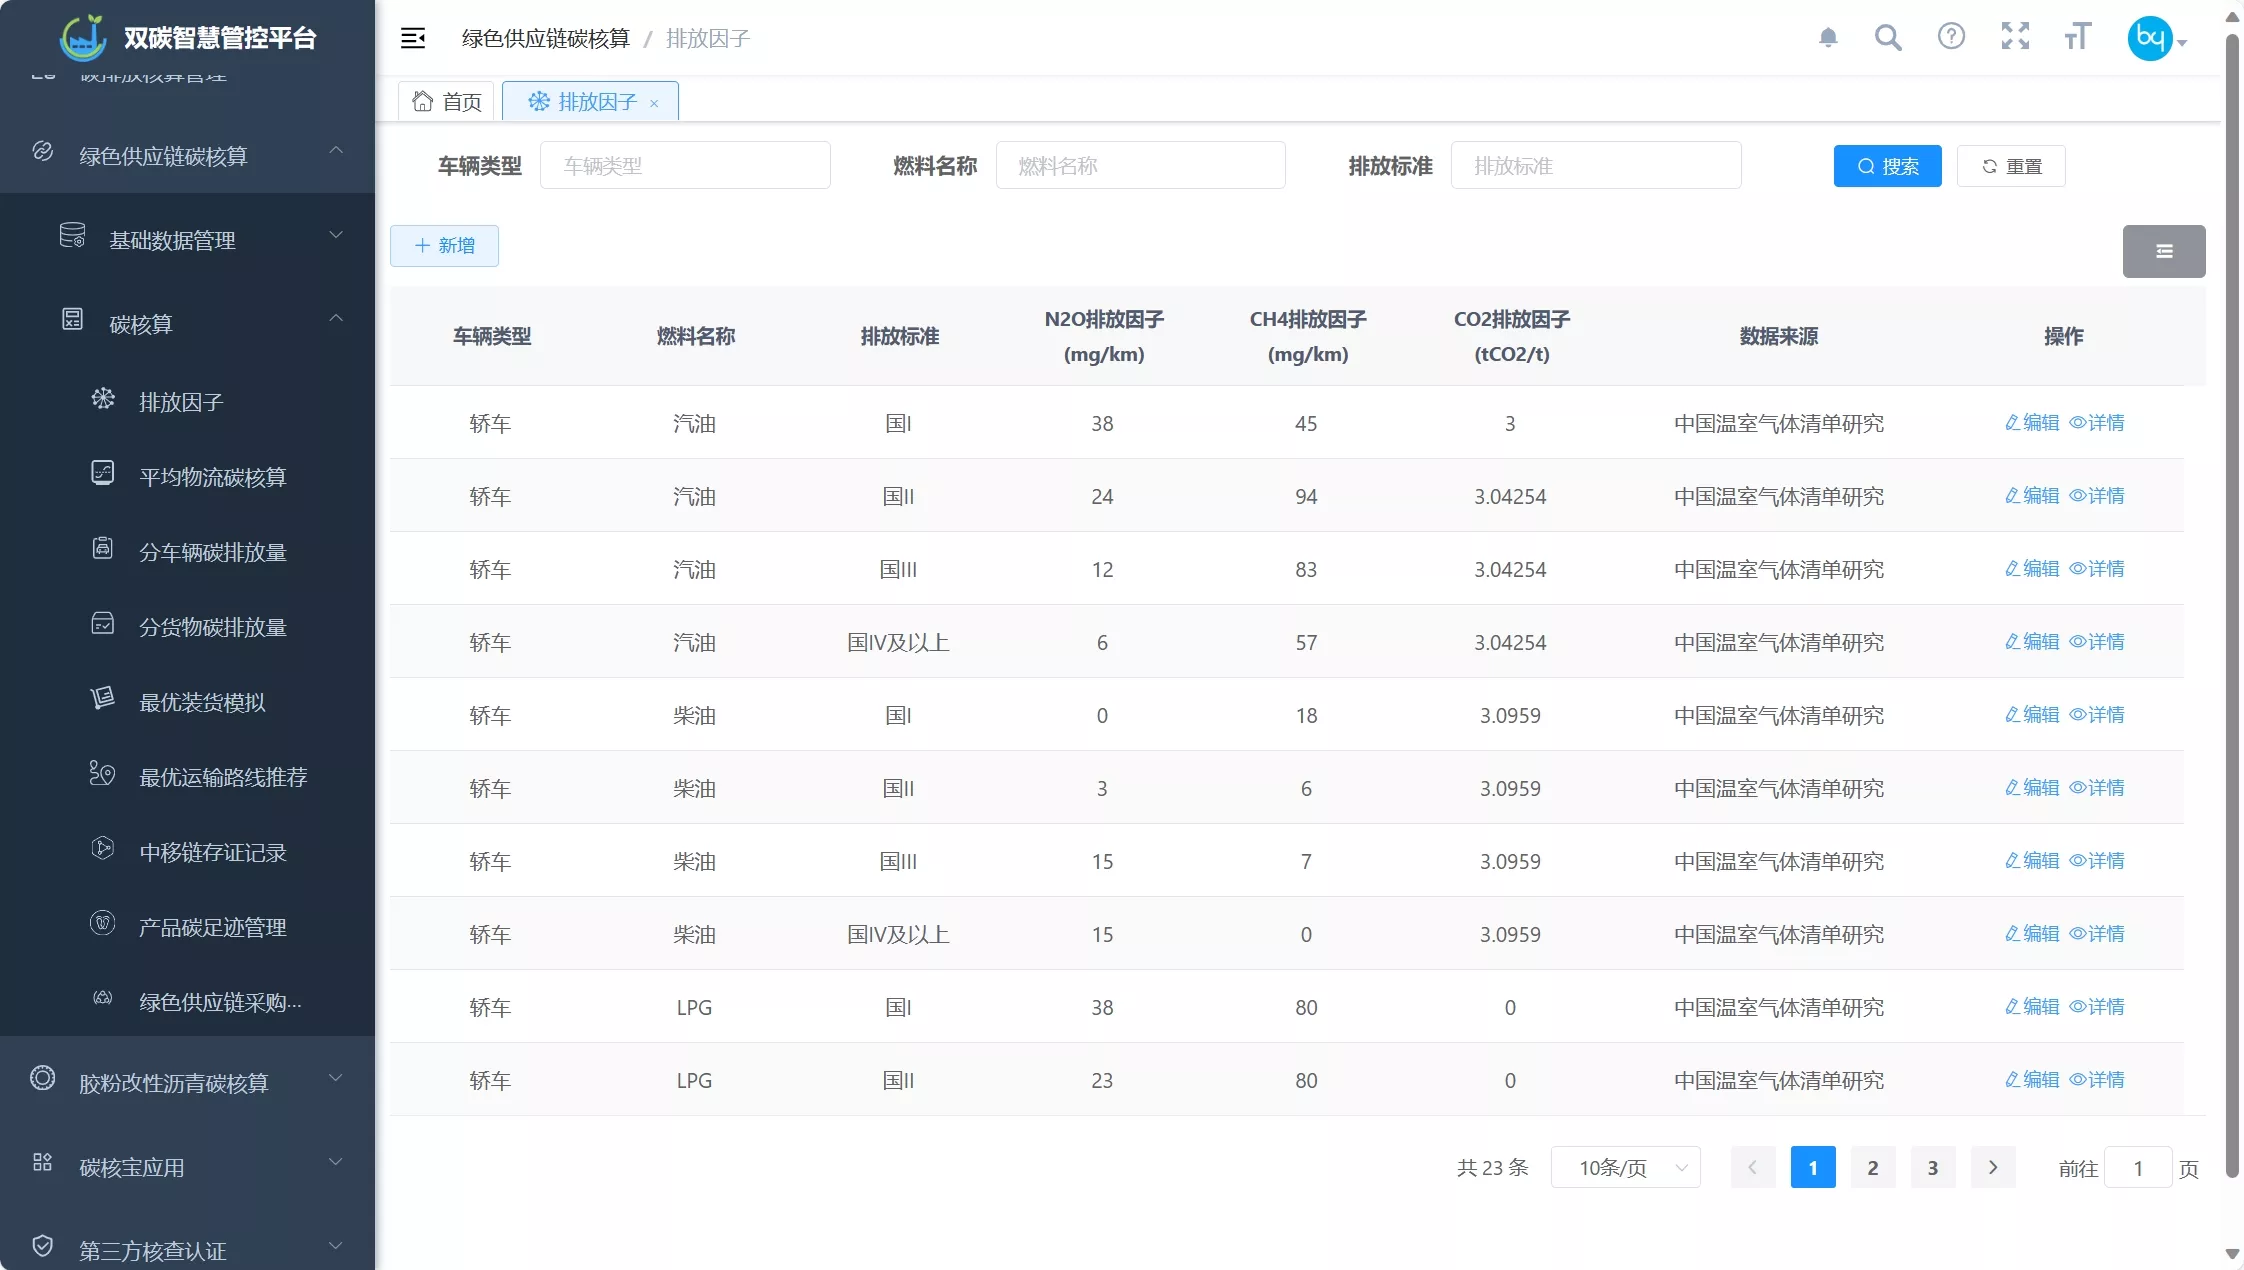Viewport: 2244px width, 1270px height.
Task: Click the 绿色供应链碳核算 breadcrumb
Action: click(546, 38)
